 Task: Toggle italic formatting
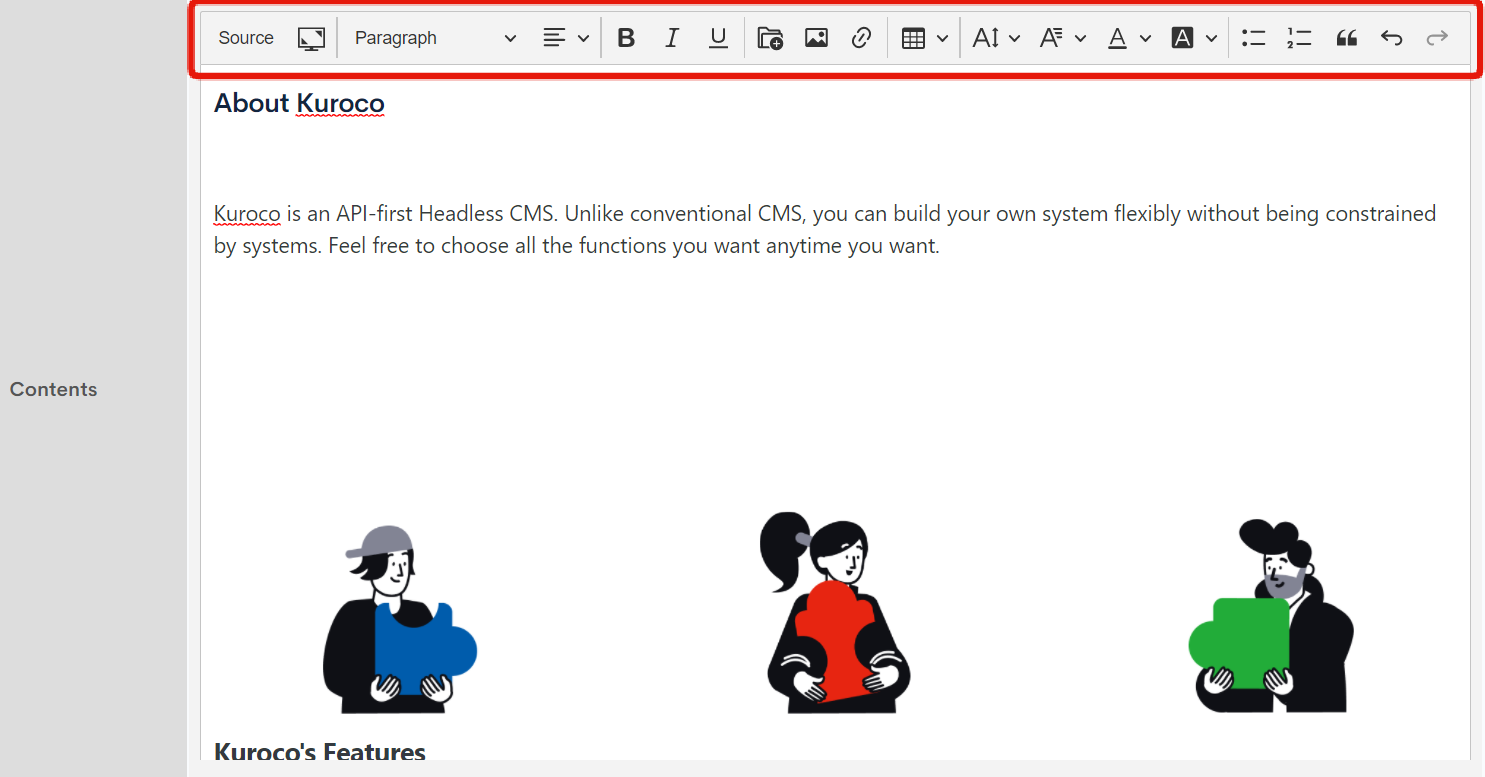pyautogui.click(x=672, y=38)
